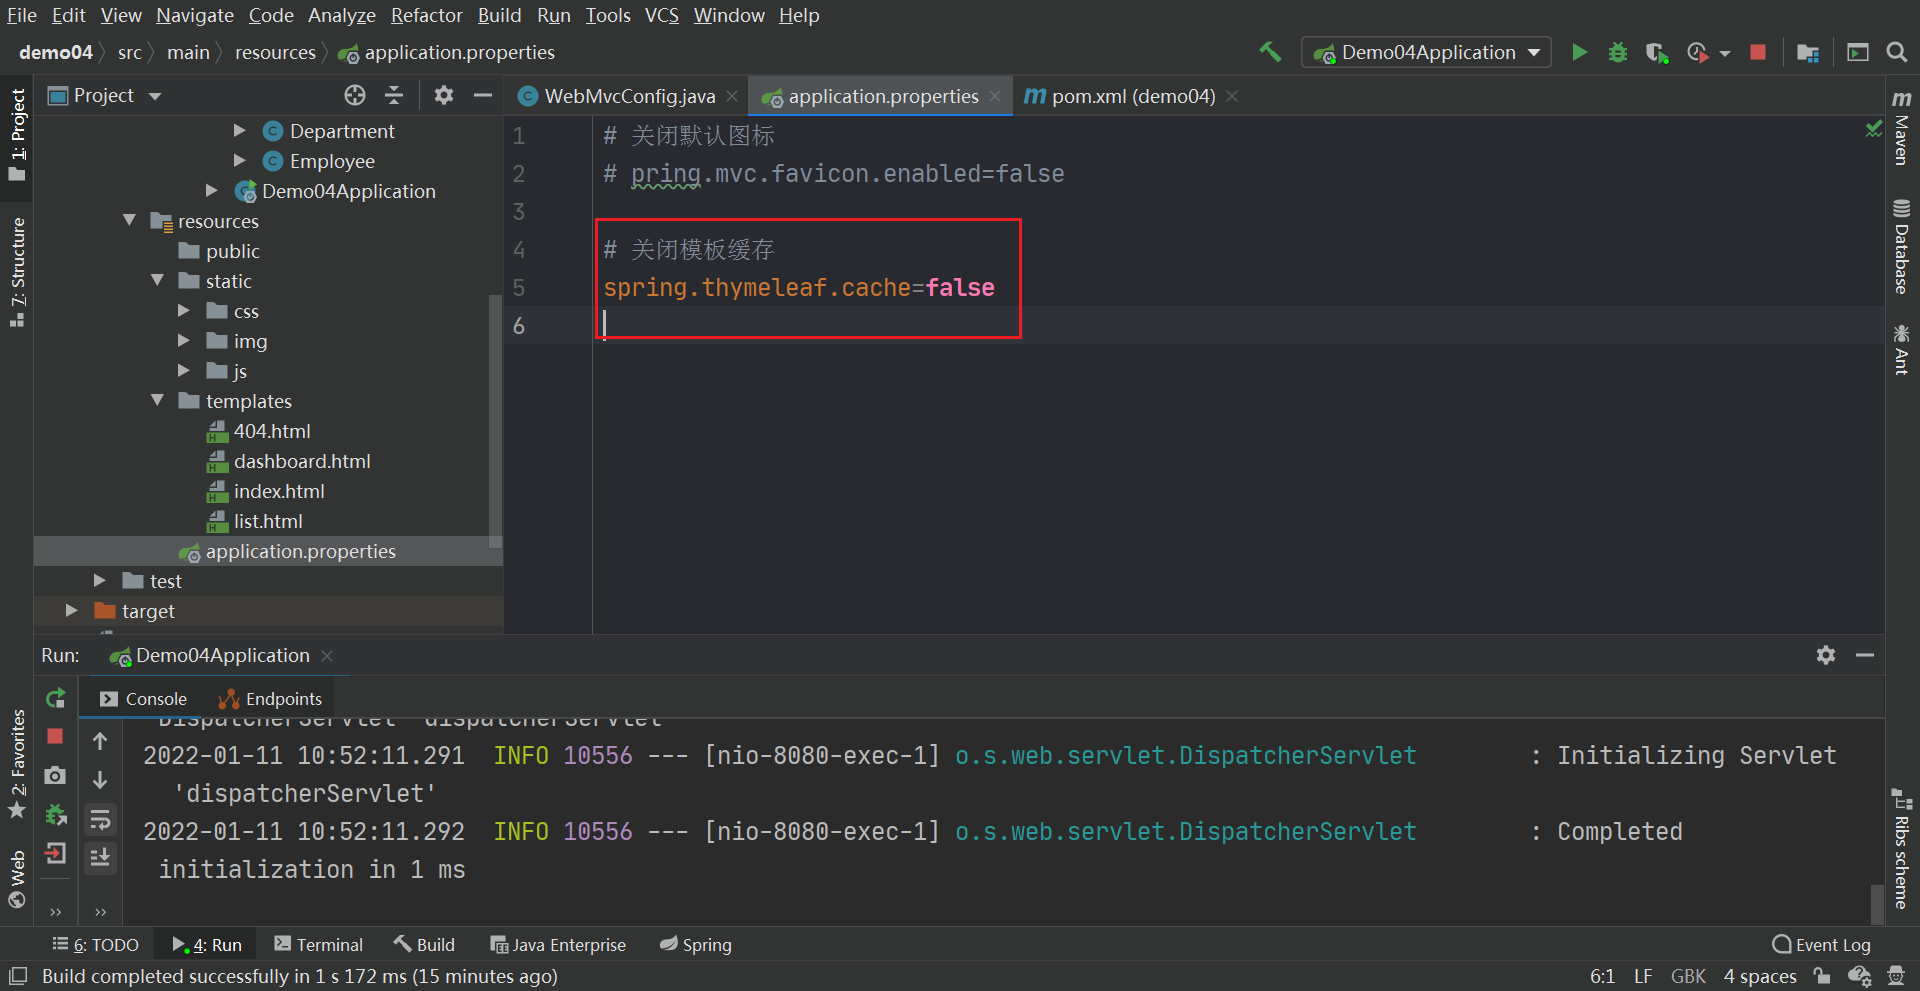Run Demo04Application with the green play icon

[1579, 52]
